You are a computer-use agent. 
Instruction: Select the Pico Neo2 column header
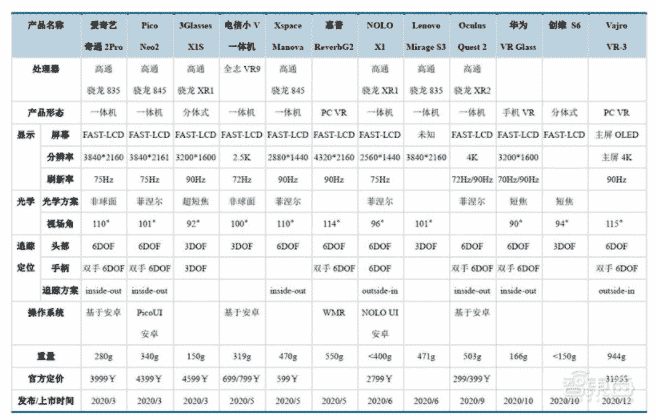pos(150,36)
